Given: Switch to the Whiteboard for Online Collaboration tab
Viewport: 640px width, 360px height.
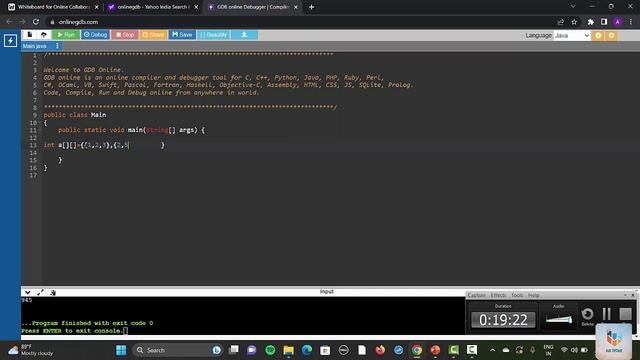Looking at the screenshot, I should point(53,7).
